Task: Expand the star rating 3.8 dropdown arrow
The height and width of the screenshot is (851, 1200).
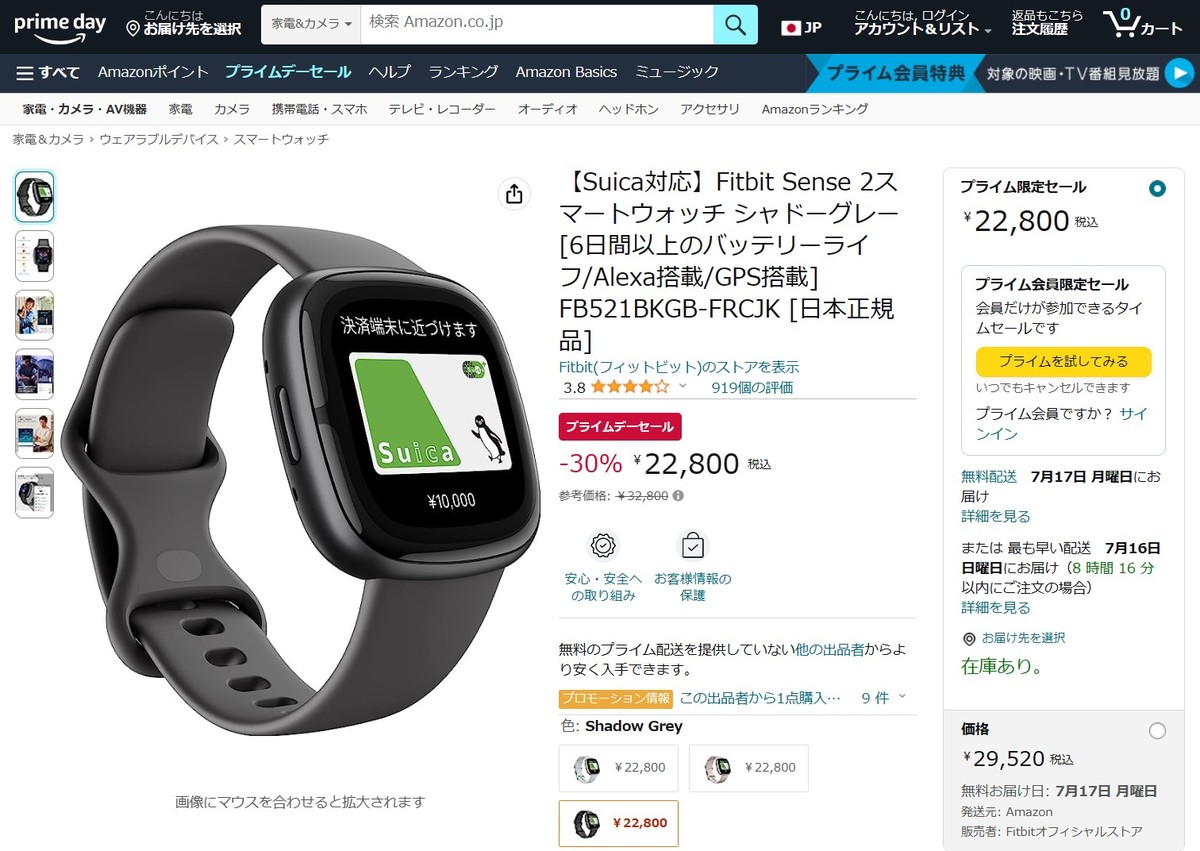Action: pyautogui.click(x=683, y=387)
